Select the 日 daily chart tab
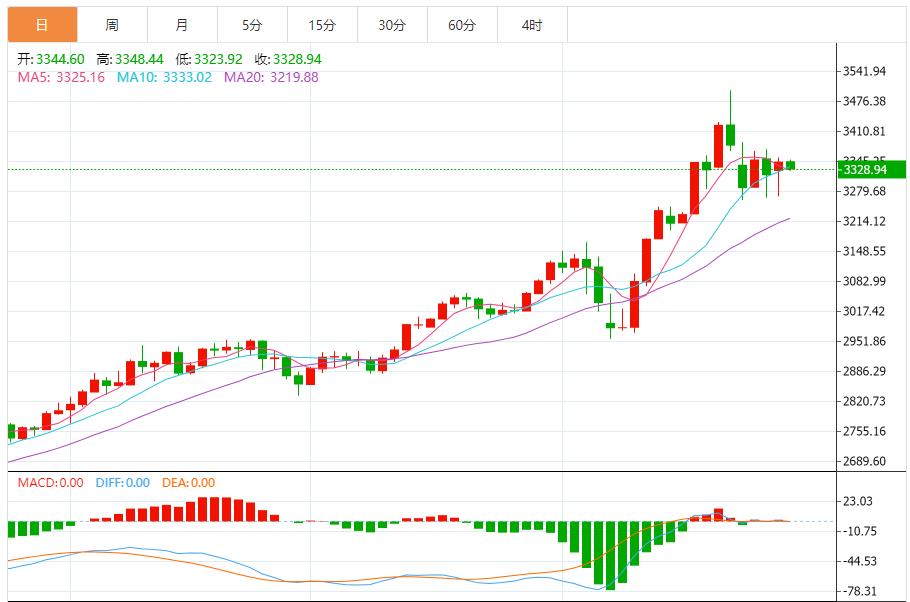Screen dimensions: 910x602 coord(41,25)
